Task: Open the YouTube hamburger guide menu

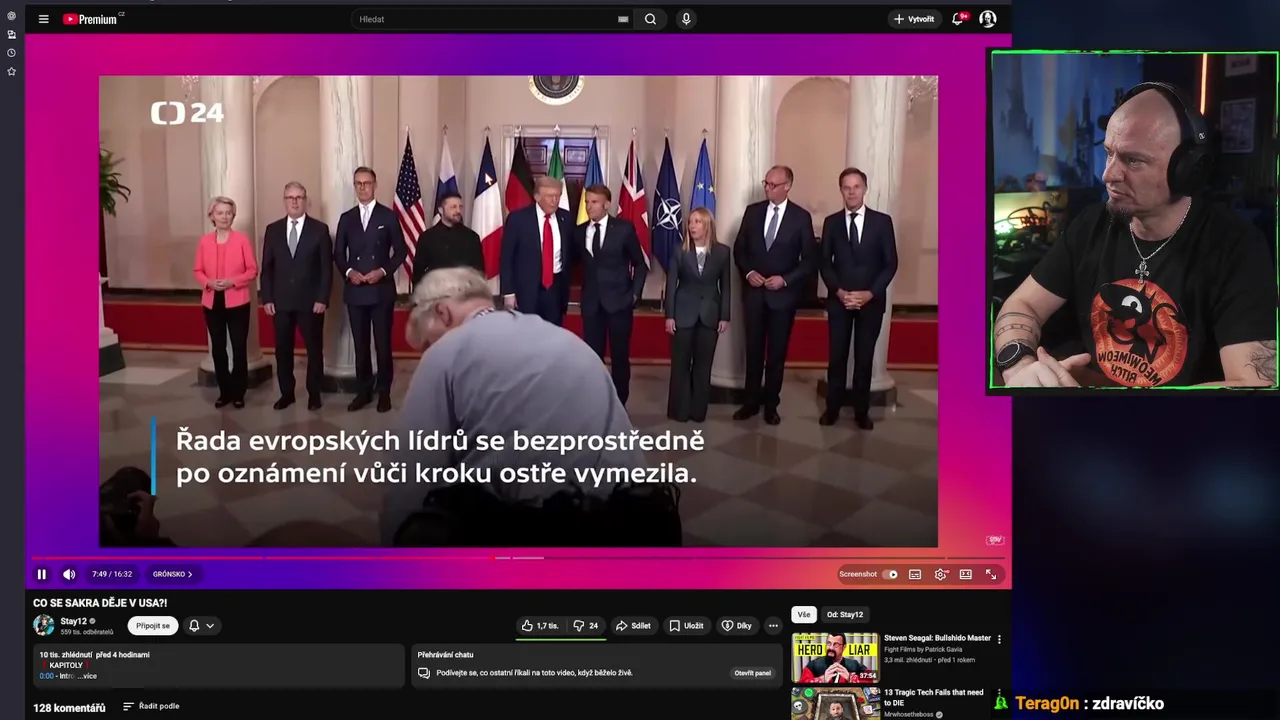Action: (x=43, y=19)
